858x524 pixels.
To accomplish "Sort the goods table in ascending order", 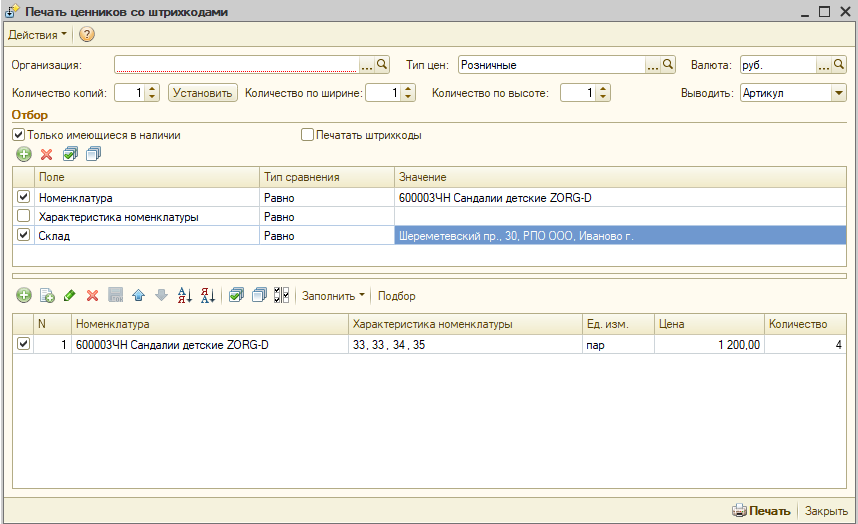I will coord(184,295).
